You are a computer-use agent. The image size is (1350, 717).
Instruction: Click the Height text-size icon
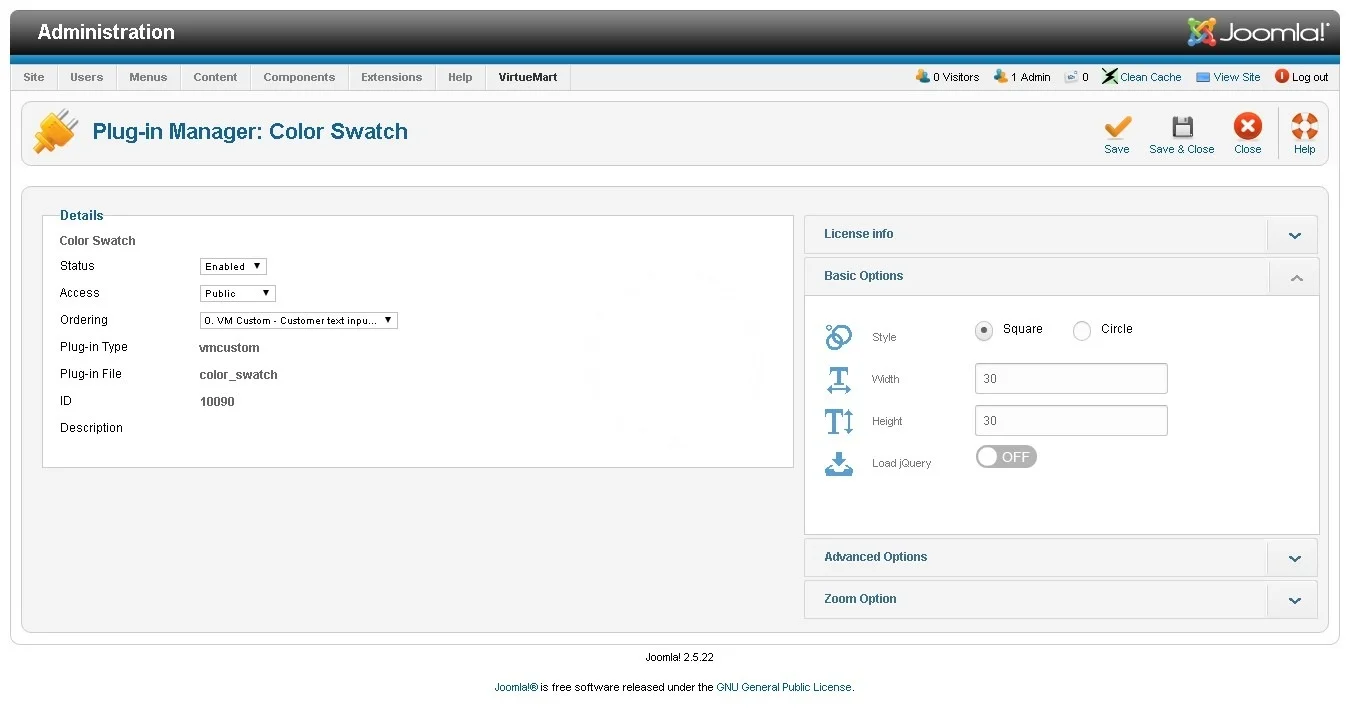839,421
